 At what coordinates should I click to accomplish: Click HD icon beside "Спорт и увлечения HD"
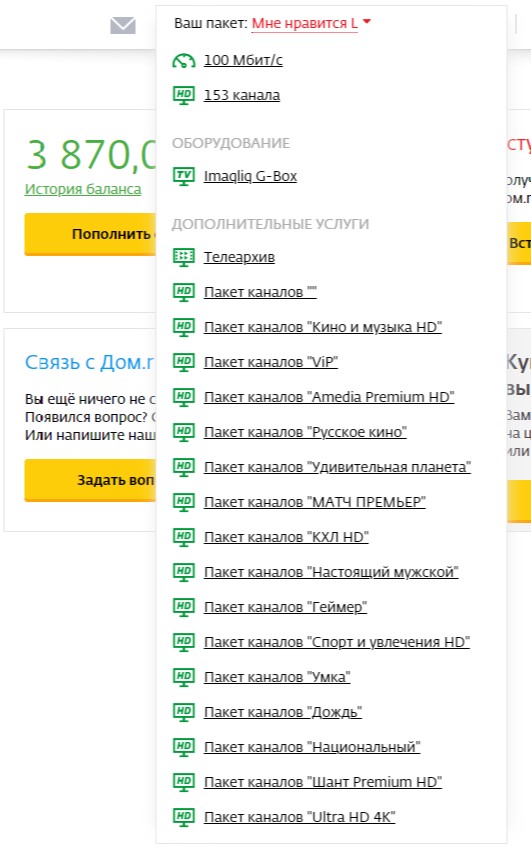point(183,642)
